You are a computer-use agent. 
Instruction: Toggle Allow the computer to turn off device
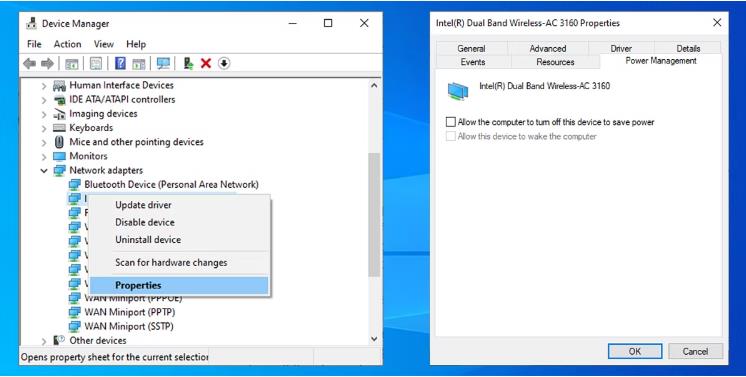[451, 122]
